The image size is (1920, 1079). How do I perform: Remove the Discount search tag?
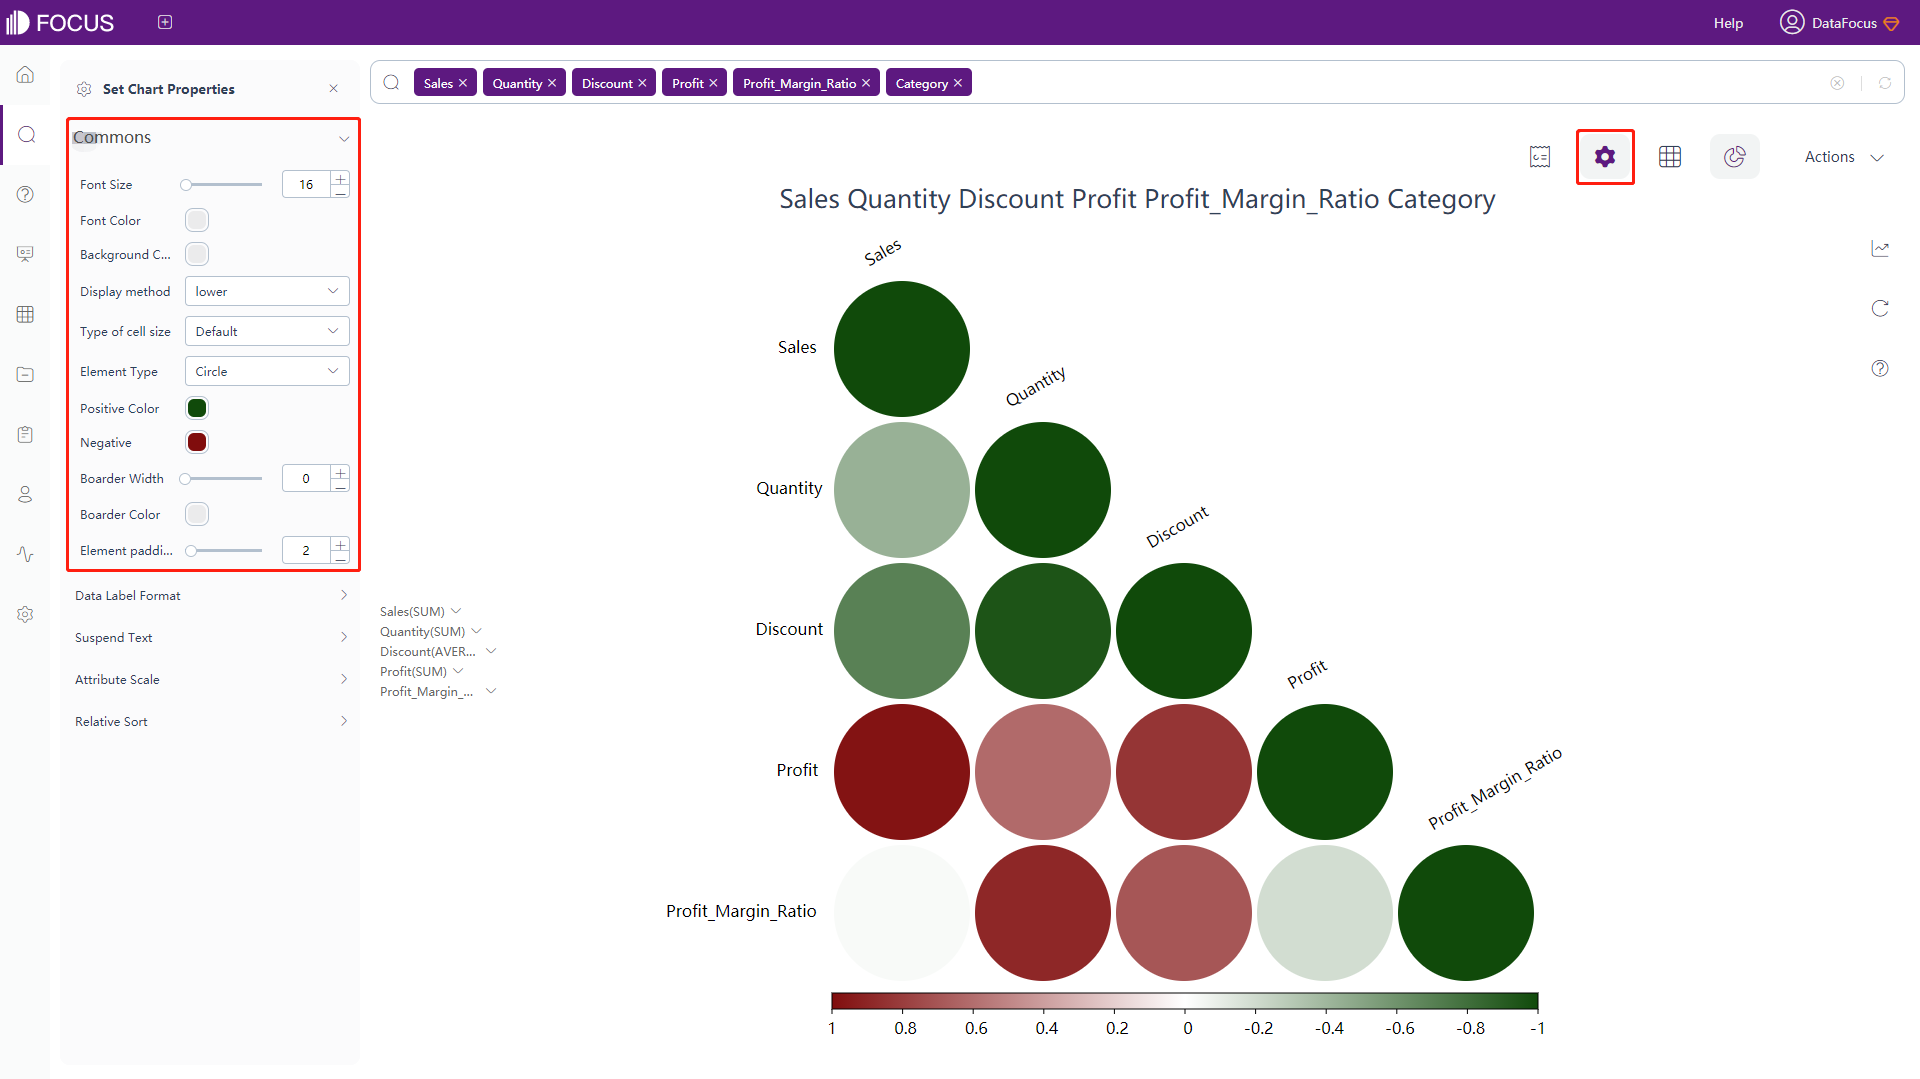click(642, 83)
